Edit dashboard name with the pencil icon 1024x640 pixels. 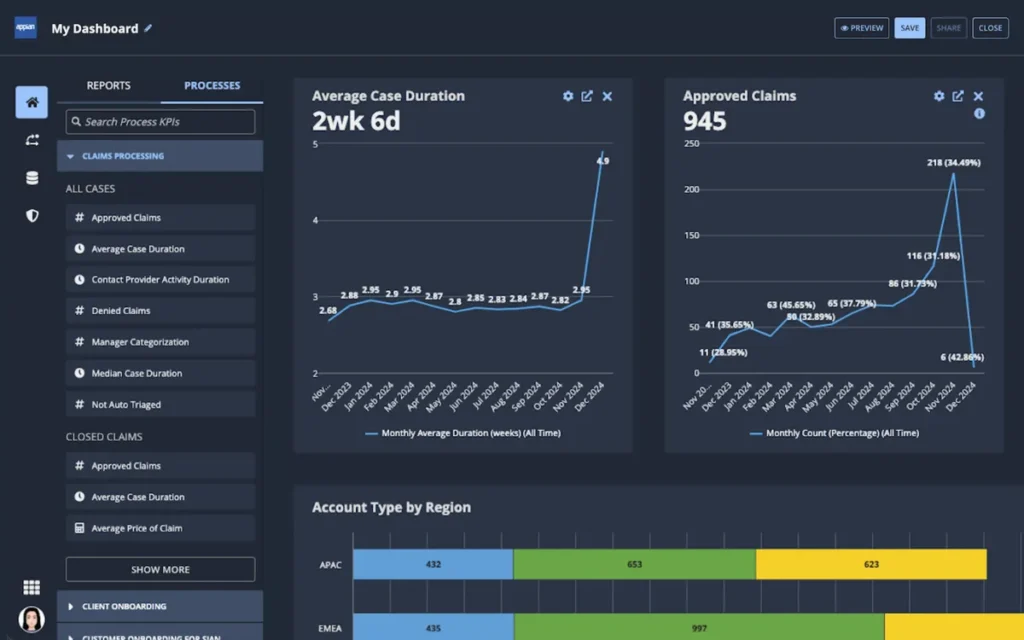click(149, 28)
